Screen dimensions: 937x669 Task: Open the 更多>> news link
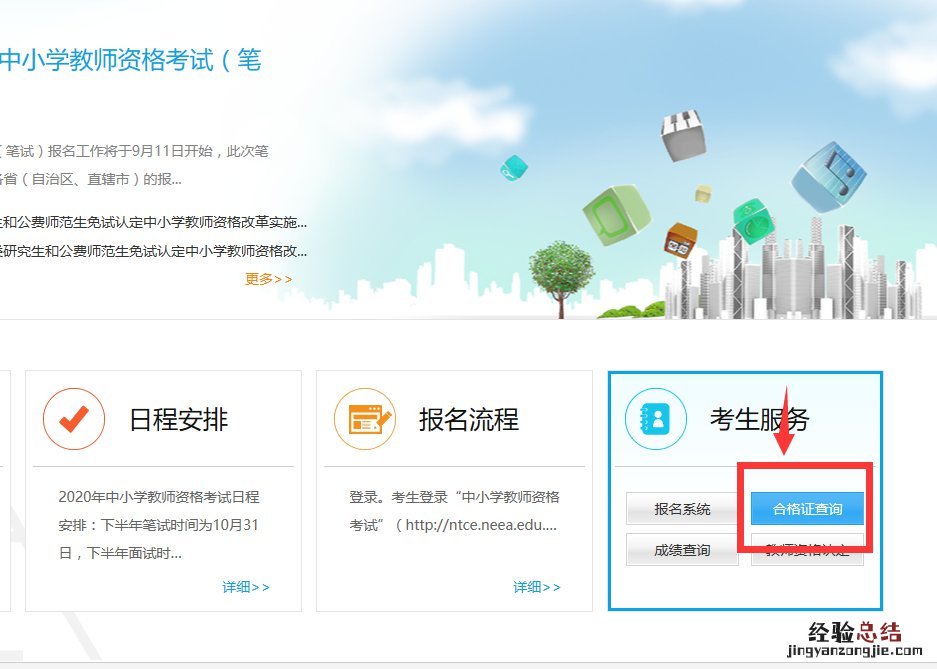[x=268, y=279]
